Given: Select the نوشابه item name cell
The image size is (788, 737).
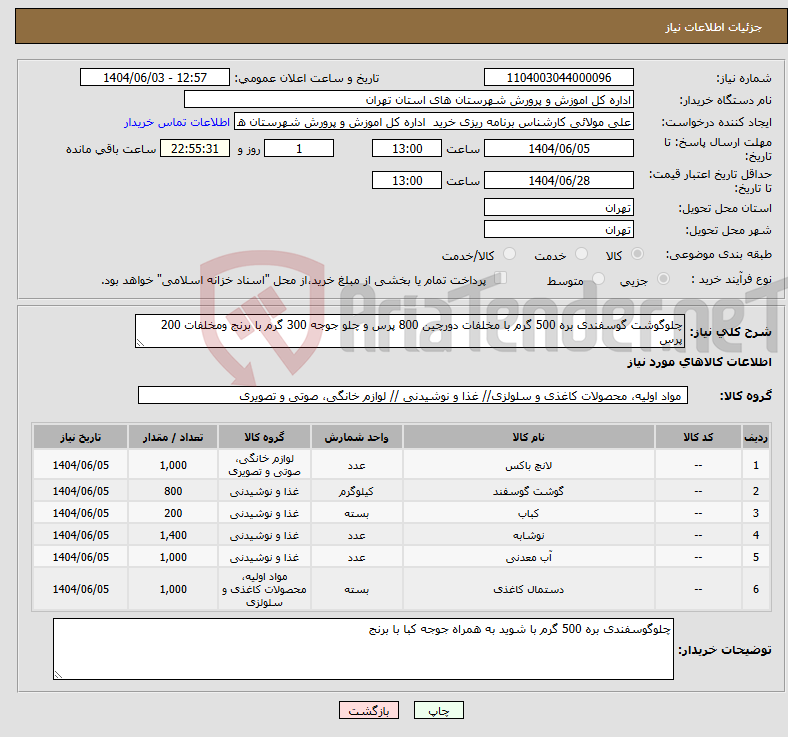Looking at the screenshot, I should tap(529, 536).
